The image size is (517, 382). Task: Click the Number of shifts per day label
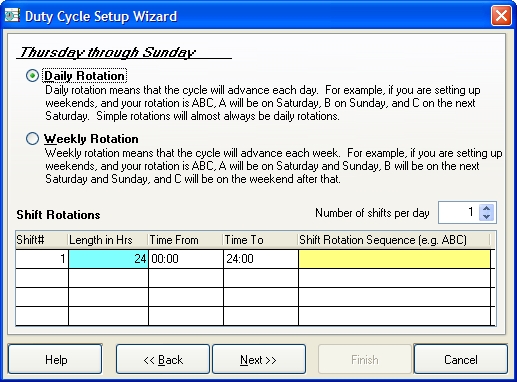[372, 213]
